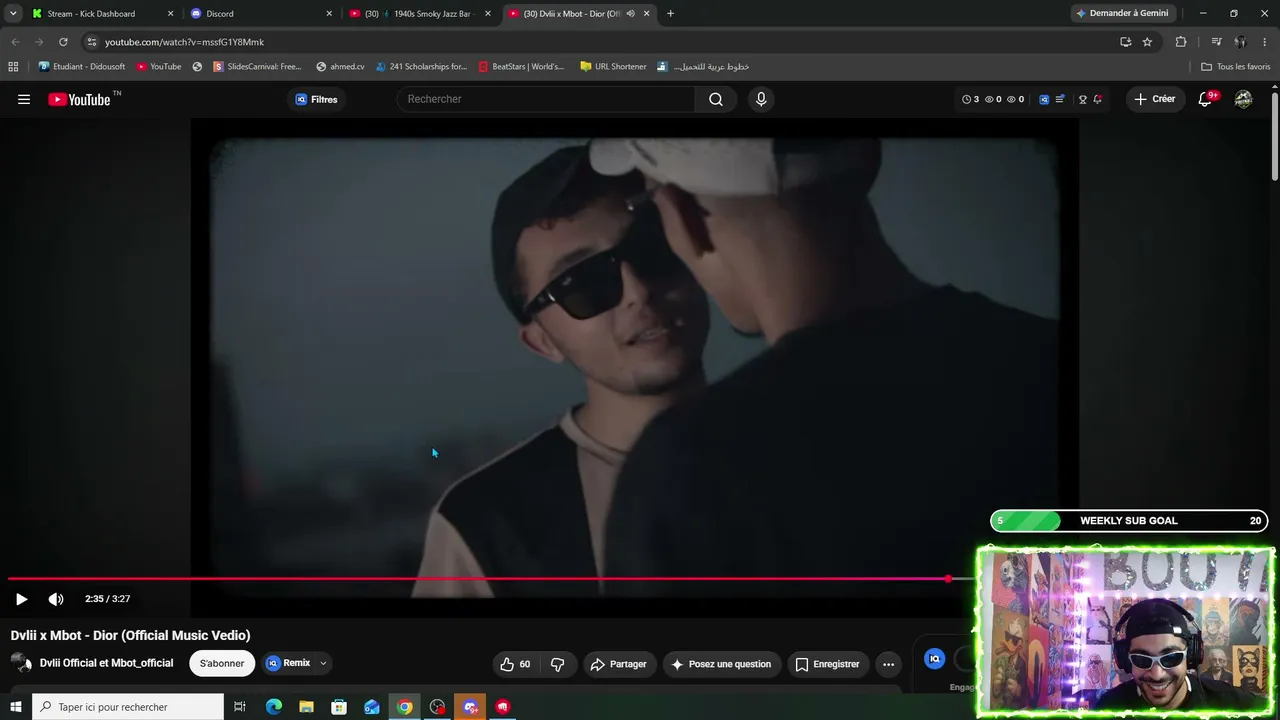The image size is (1280, 720).
Task: Open File Explorer from the taskbar
Action: coord(306,707)
